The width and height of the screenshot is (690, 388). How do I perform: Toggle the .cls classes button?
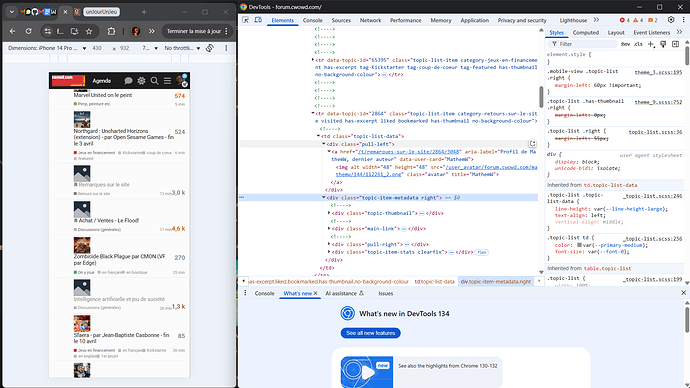[x=638, y=44]
